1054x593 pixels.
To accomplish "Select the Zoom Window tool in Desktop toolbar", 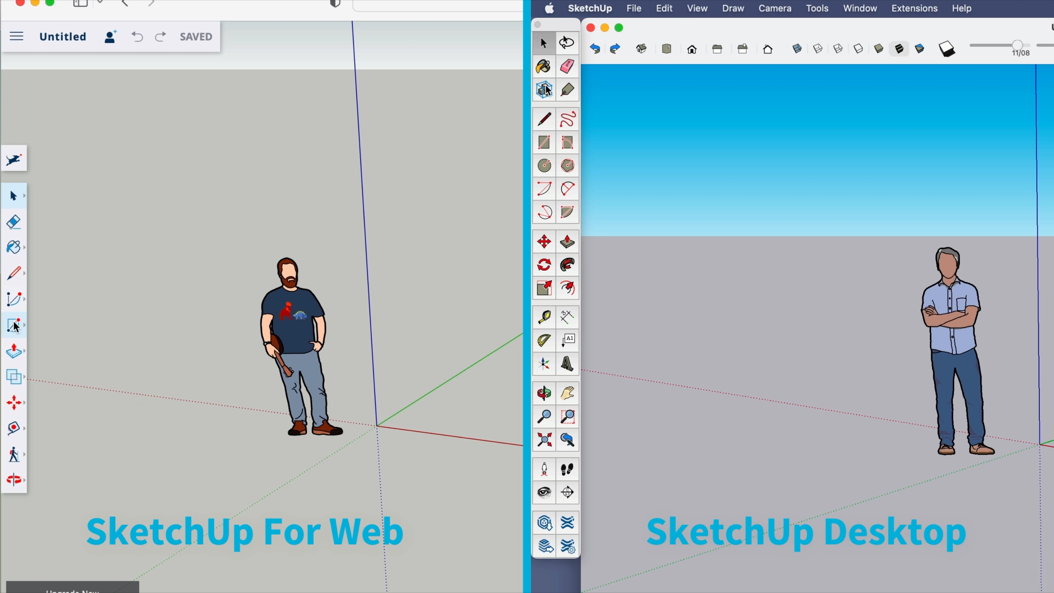I will [x=567, y=416].
